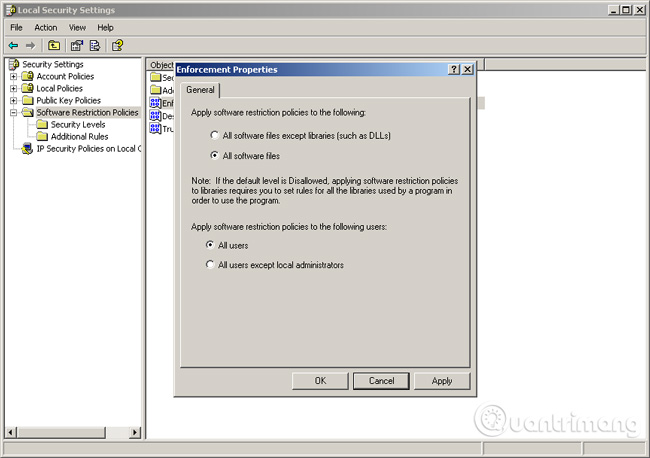
Task: Click the Software Restriction Policies folder icon
Action: pyautogui.click(x=28, y=112)
